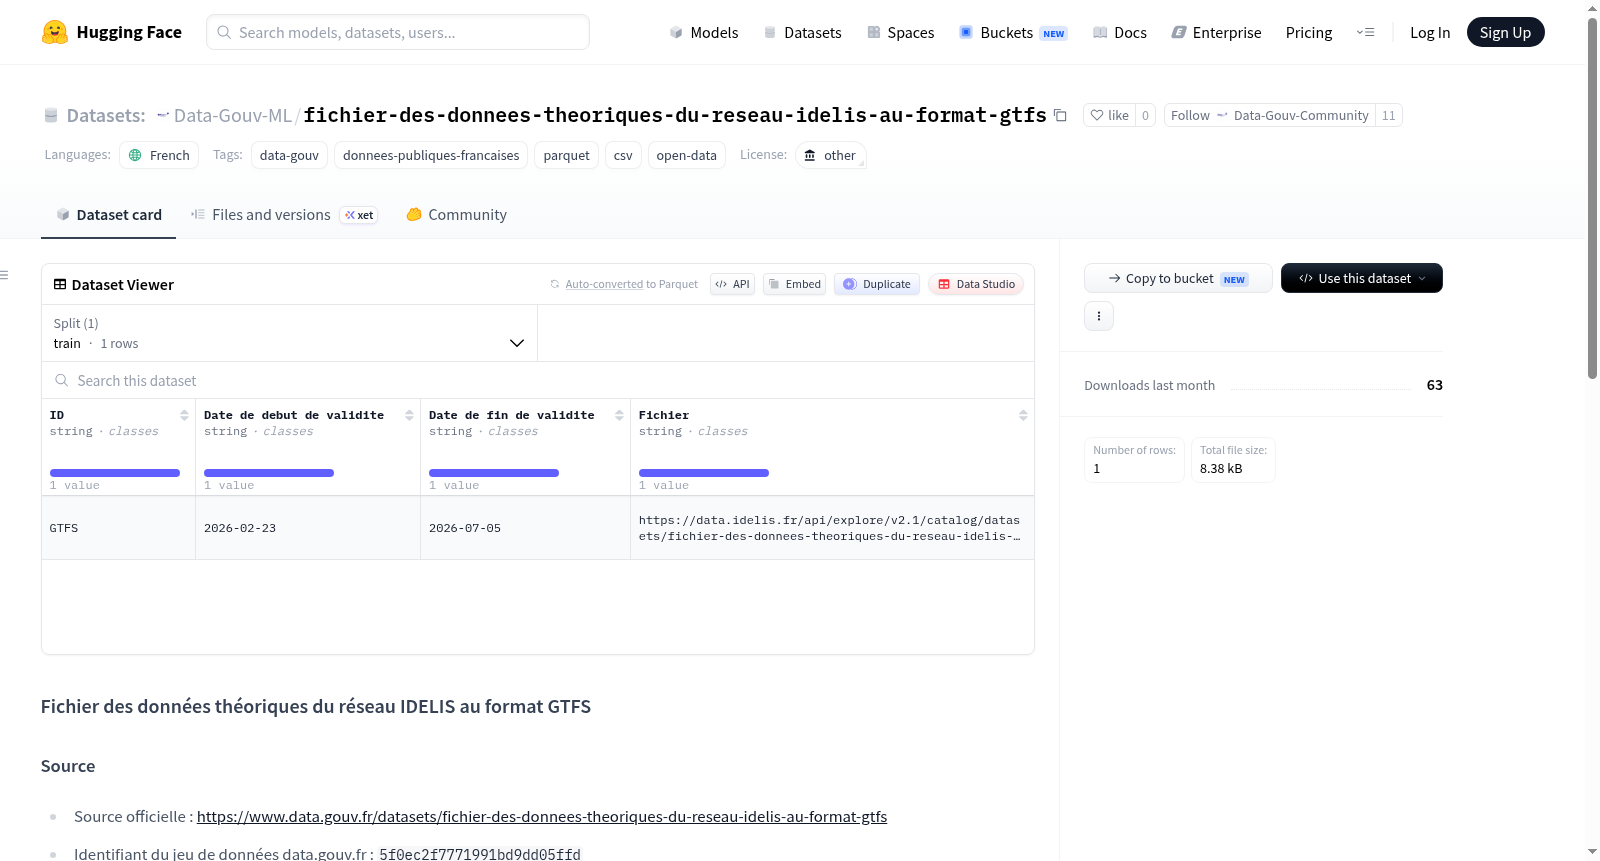Open the data.gouv.fr official source link
The image size is (1600, 861).
point(542,817)
